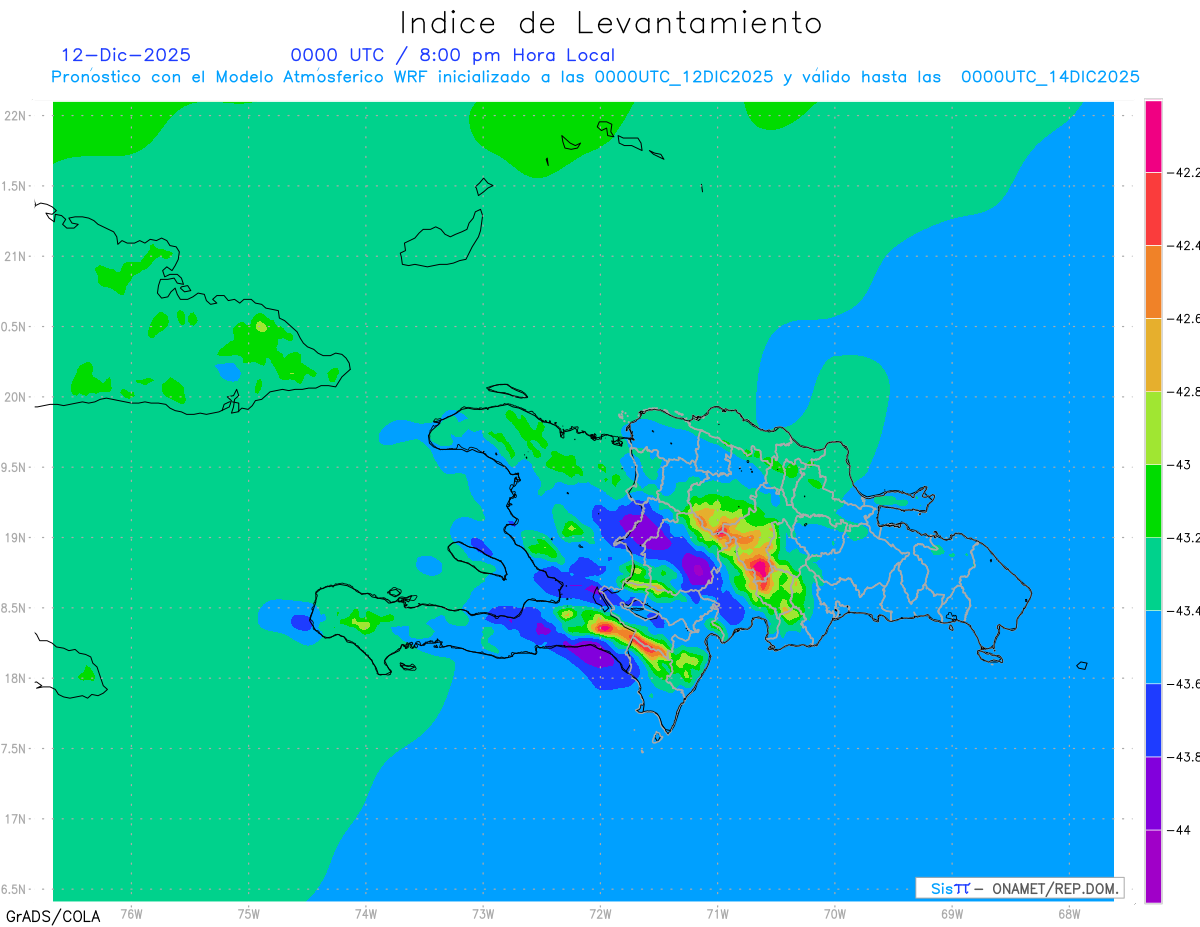Click '0000 UTC / 8:00 pm Hora Local' text

tap(452, 55)
